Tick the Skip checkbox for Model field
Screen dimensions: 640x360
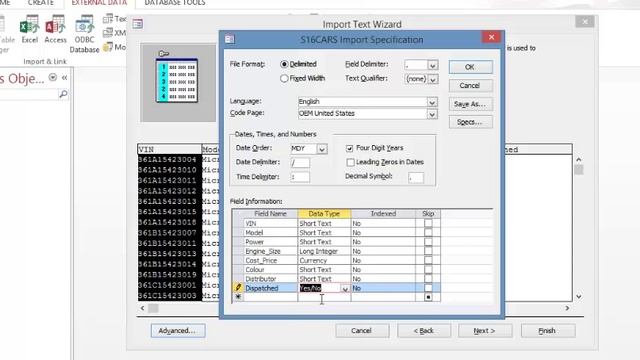point(428,233)
